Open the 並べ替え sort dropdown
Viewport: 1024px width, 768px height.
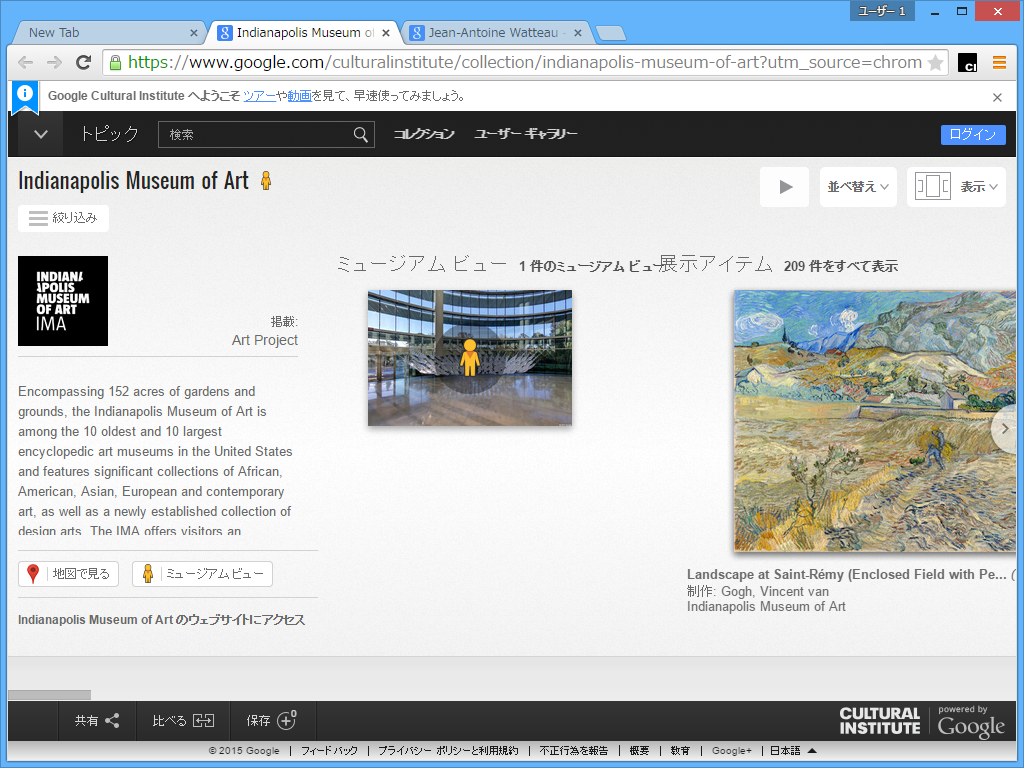[x=857, y=186]
